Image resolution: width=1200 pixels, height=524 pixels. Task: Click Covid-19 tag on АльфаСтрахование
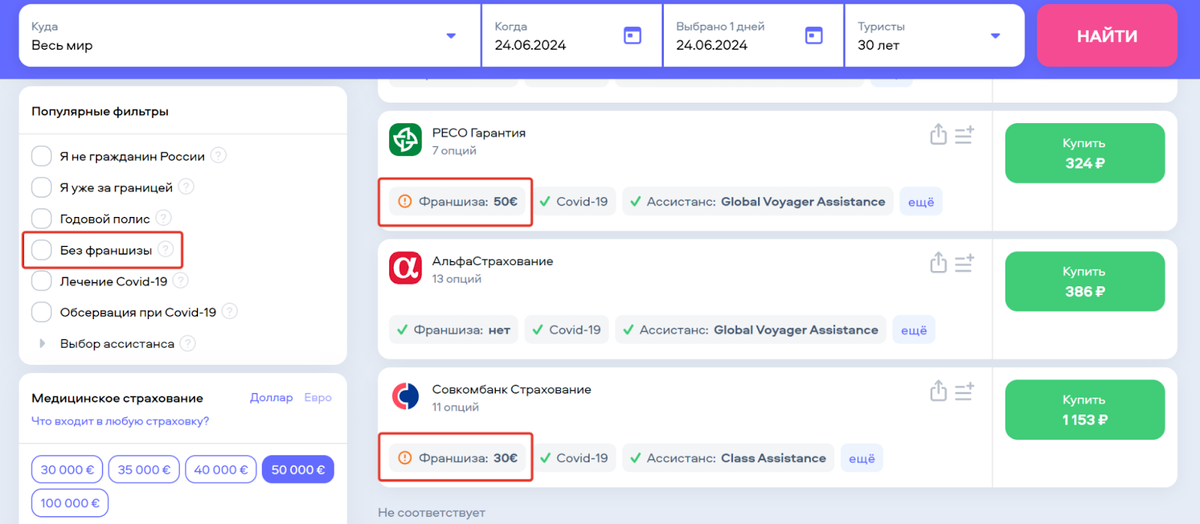(x=567, y=330)
